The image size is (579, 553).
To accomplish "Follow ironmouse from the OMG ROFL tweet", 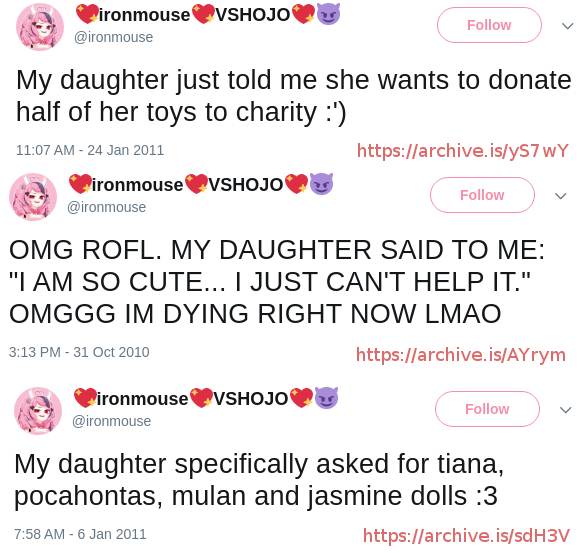I will (x=482, y=195).
